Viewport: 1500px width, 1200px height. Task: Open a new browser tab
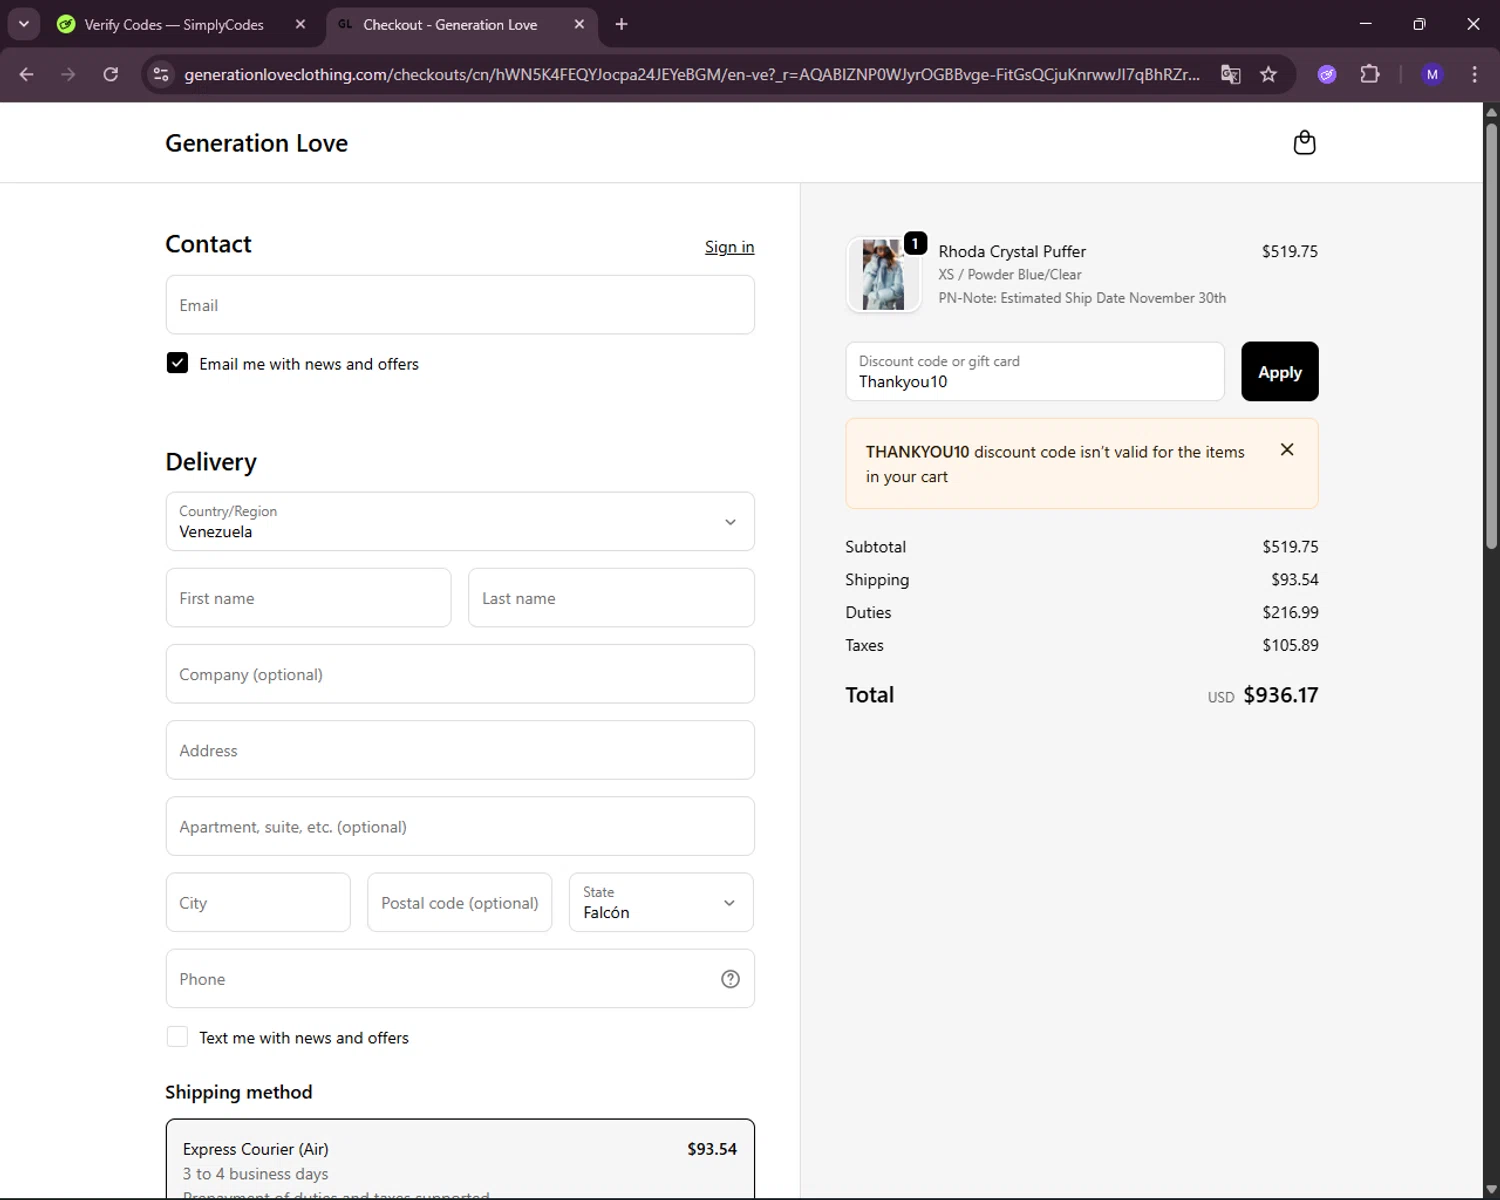tap(621, 24)
